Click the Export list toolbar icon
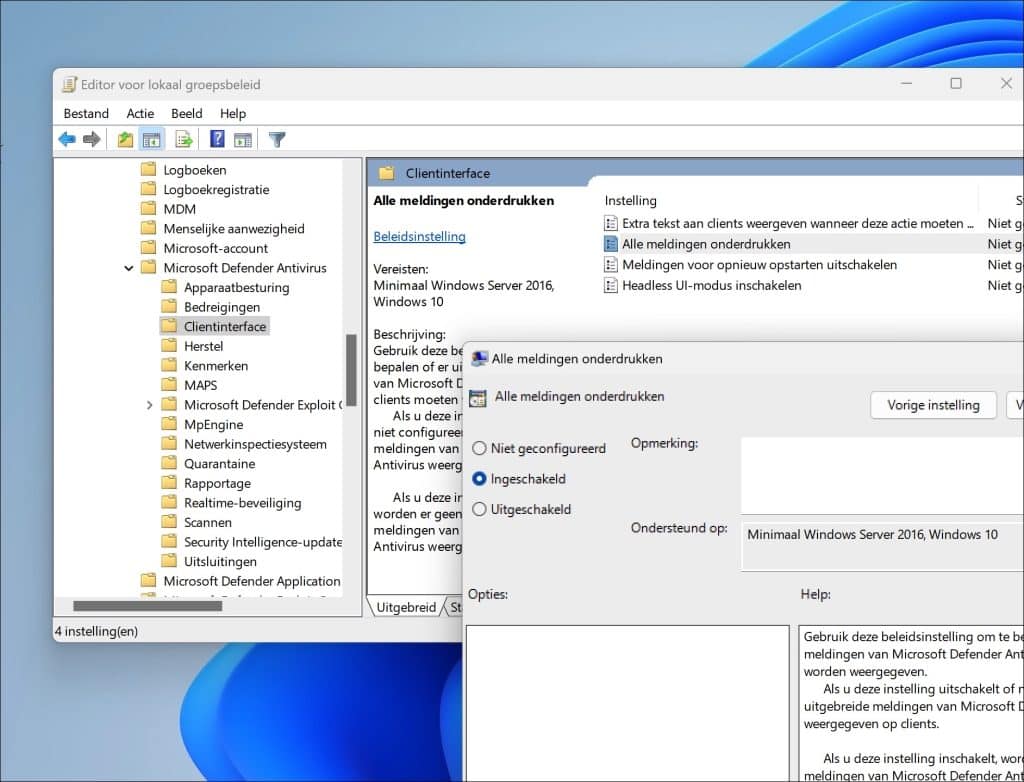 click(x=184, y=139)
